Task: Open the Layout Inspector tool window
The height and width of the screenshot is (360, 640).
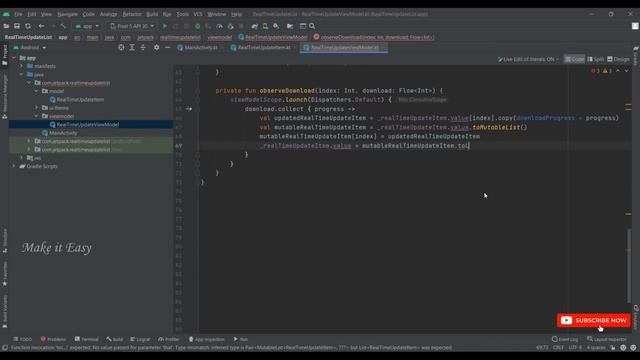Action: (x=608, y=339)
